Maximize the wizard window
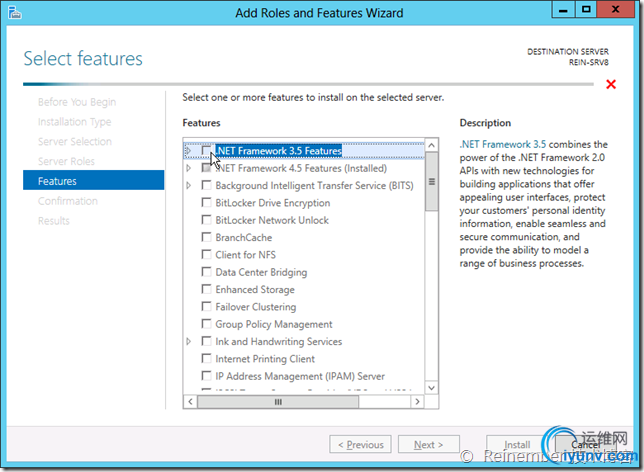Viewport: 644px width, 472px height. tap(586, 9)
